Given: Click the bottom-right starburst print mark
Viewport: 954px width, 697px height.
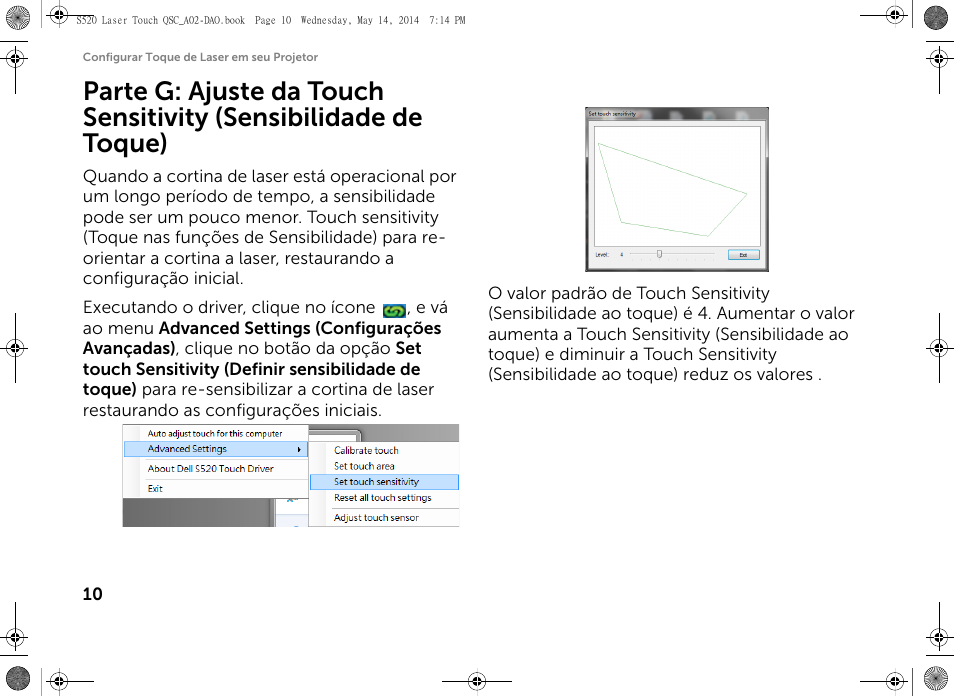Looking at the screenshot, I should tap(935, 679).
